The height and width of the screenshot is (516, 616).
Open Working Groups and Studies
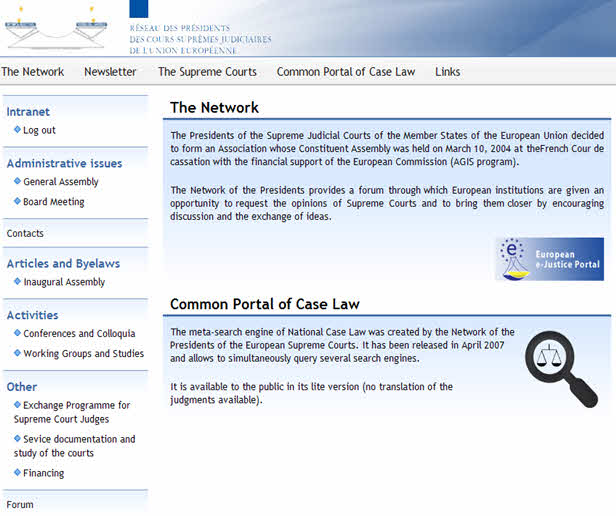pos(83,353)
